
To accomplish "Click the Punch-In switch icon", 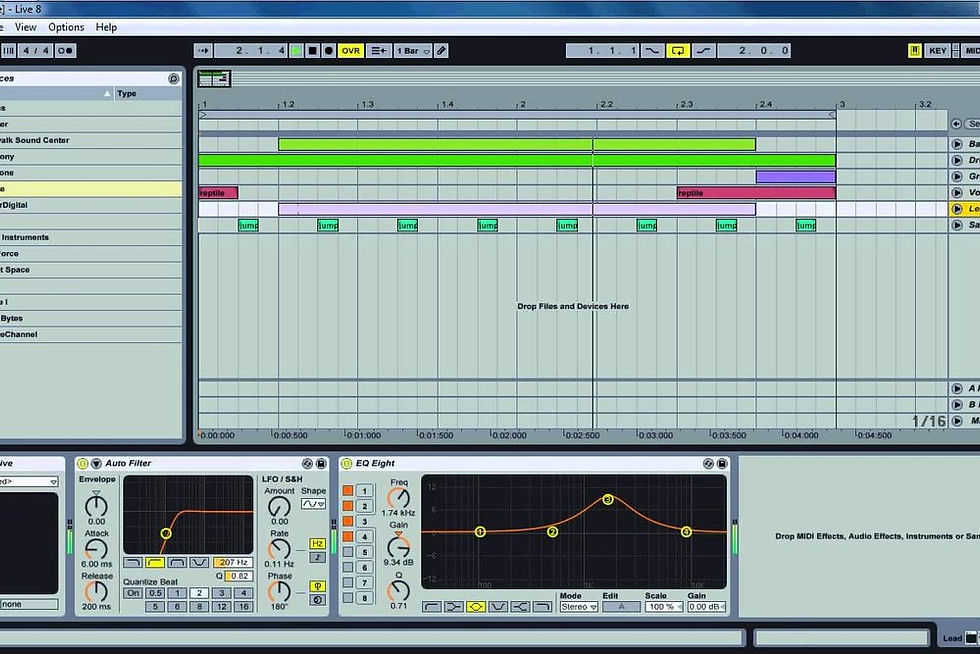I will (x=652, y=51).
